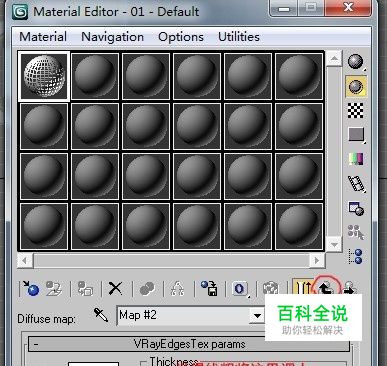
Task: Click Assign Material to Selection icon
Action: pos(85,288)
